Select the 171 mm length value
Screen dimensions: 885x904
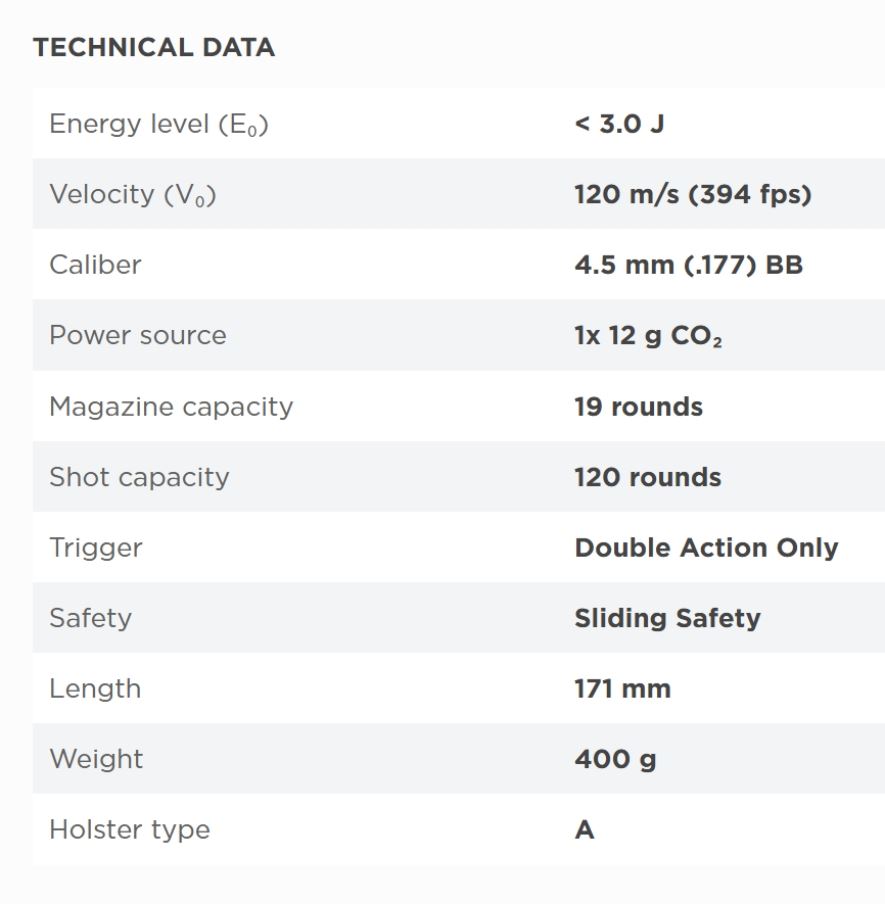pyautogui.click(x=622, y=689)
